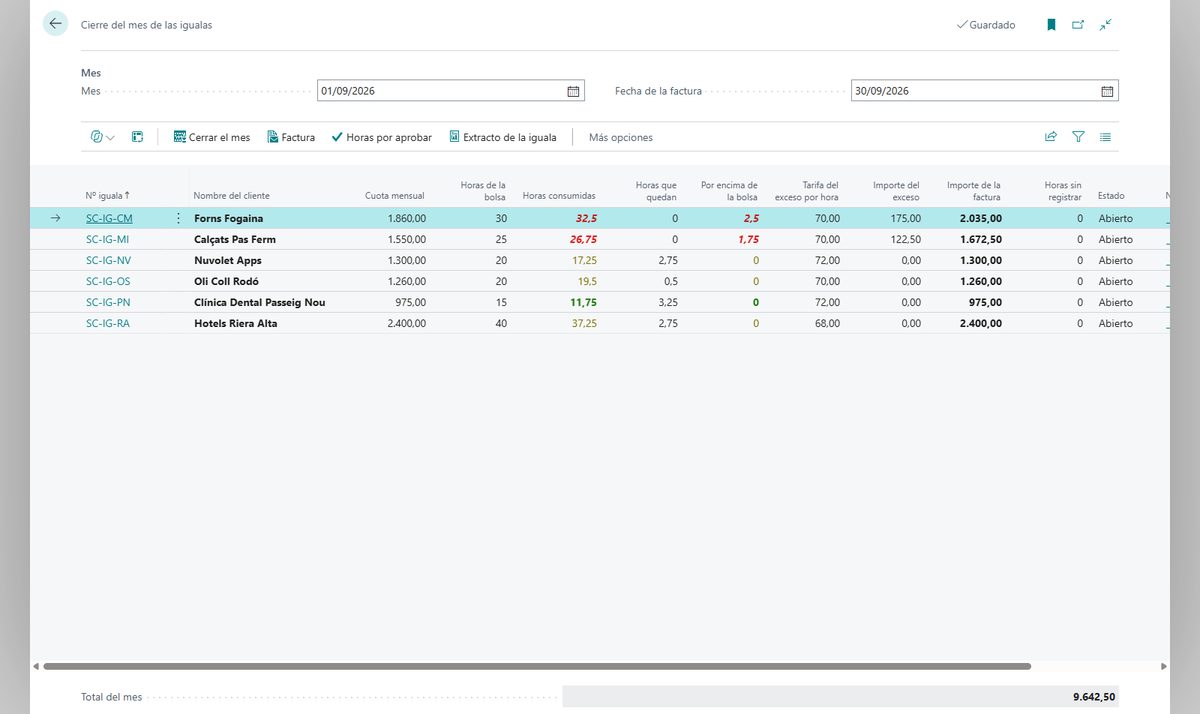Click the Total del mes value 9.642,50

pyautogui.click(x=1094, y=697)
